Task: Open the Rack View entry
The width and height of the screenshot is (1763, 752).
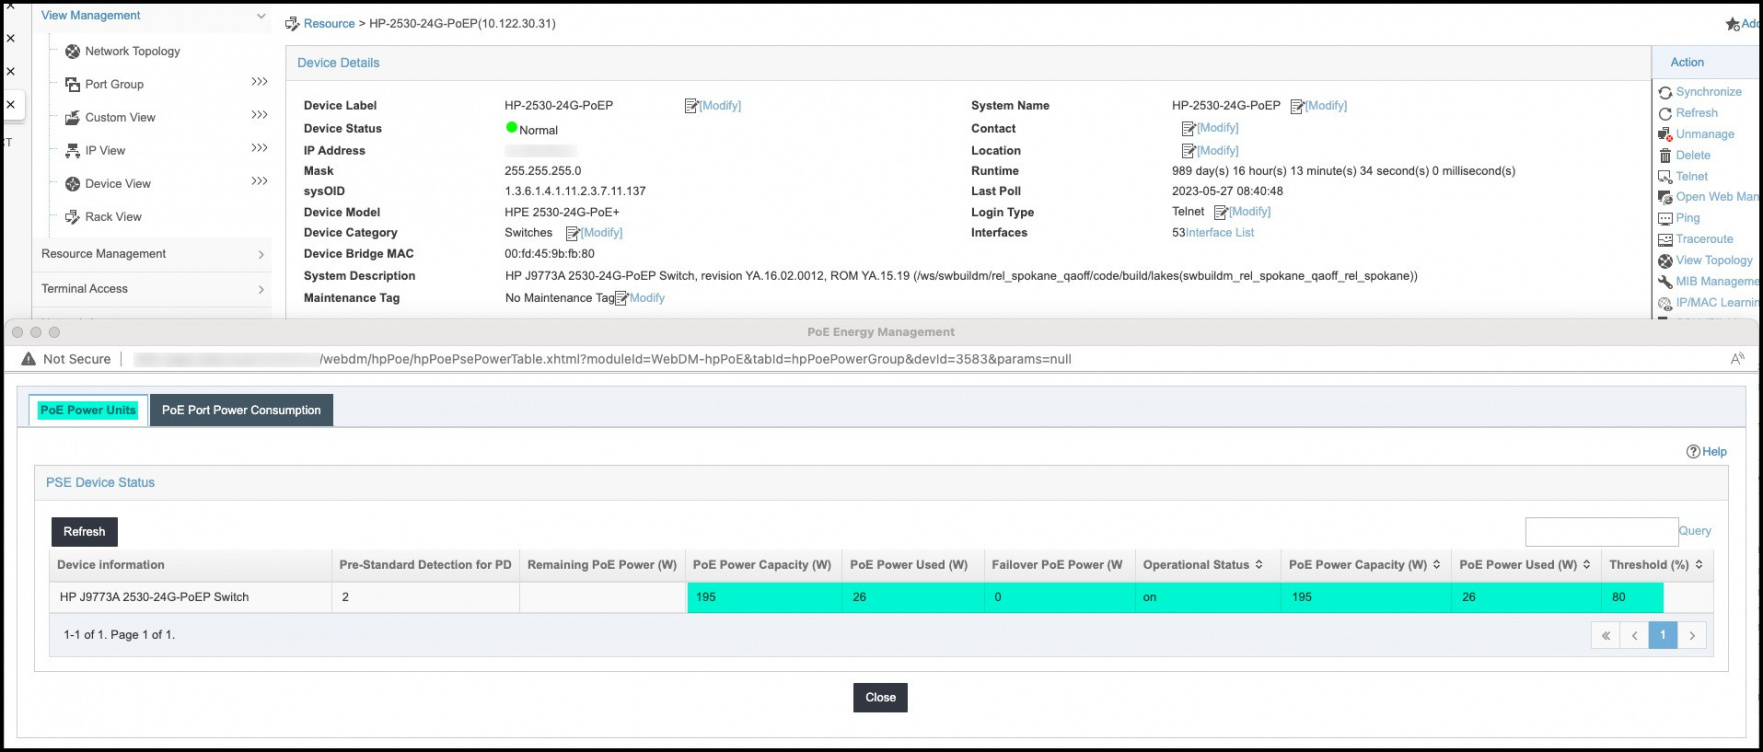Action: [113, 216]
